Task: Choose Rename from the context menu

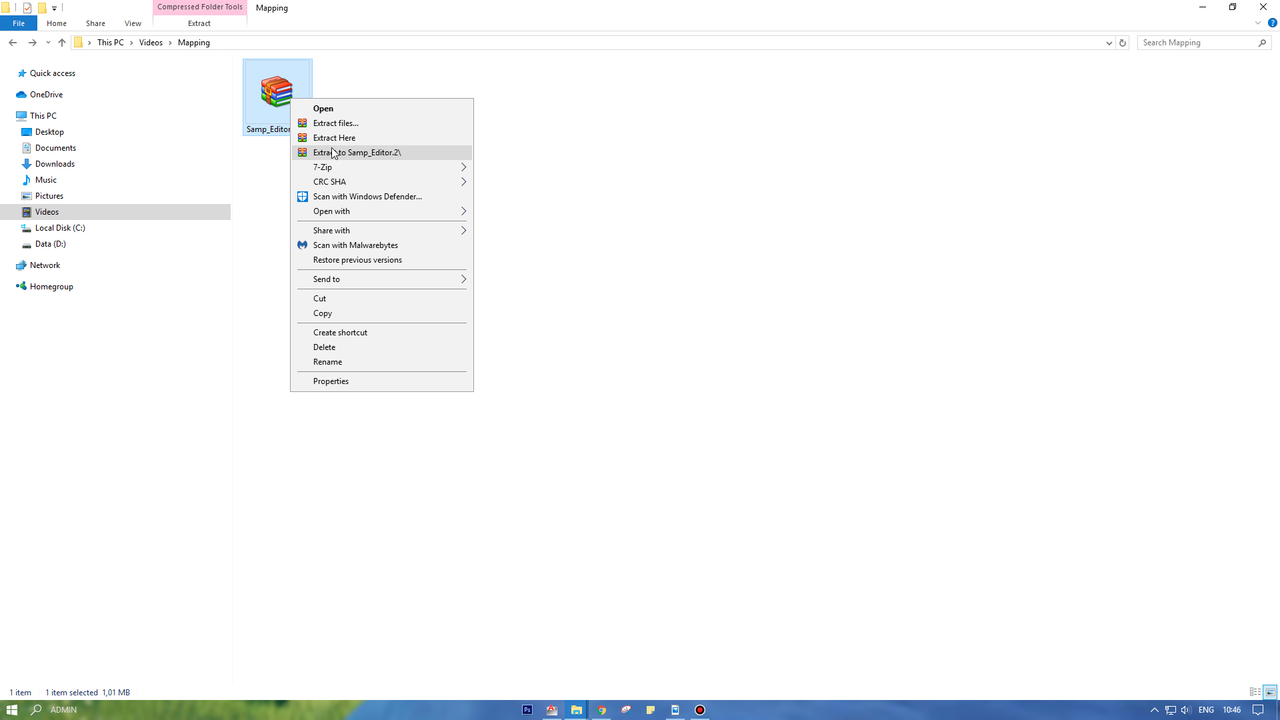Action: point(381,362)
